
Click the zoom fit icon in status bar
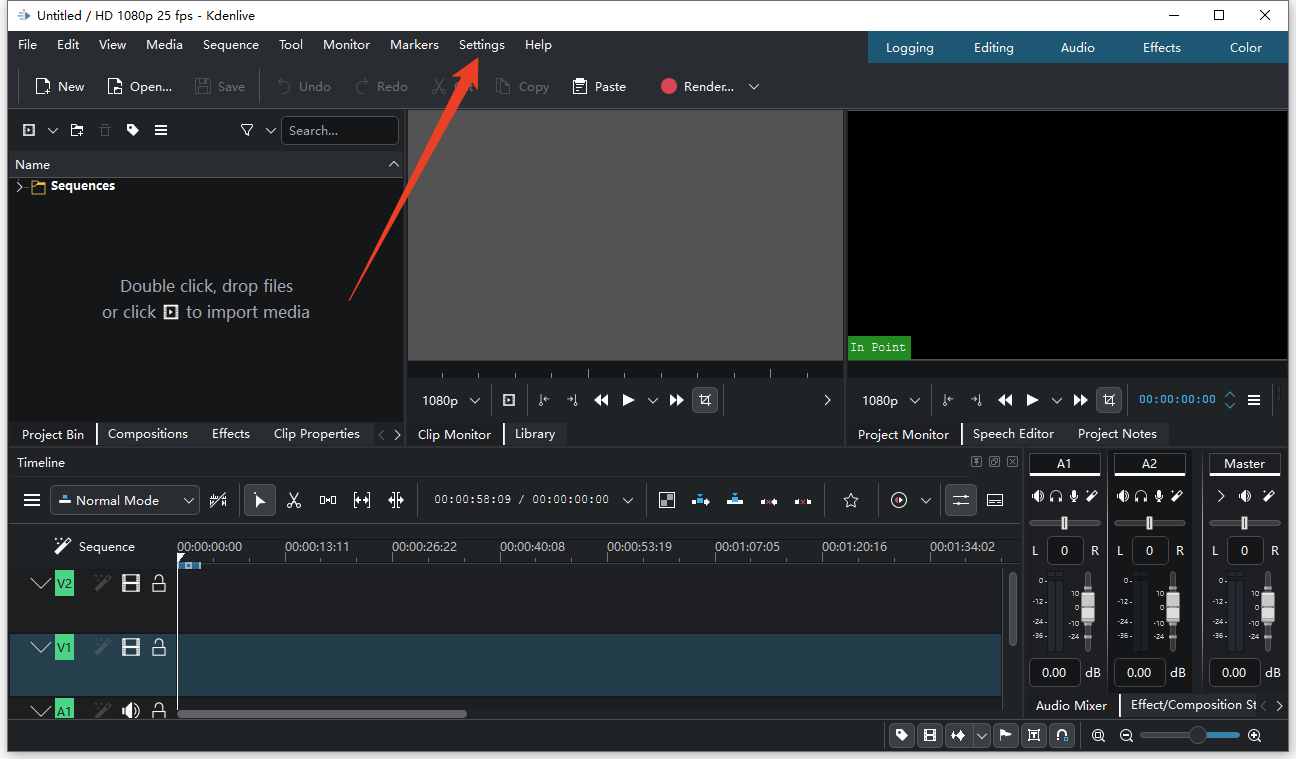point(1098,736)
